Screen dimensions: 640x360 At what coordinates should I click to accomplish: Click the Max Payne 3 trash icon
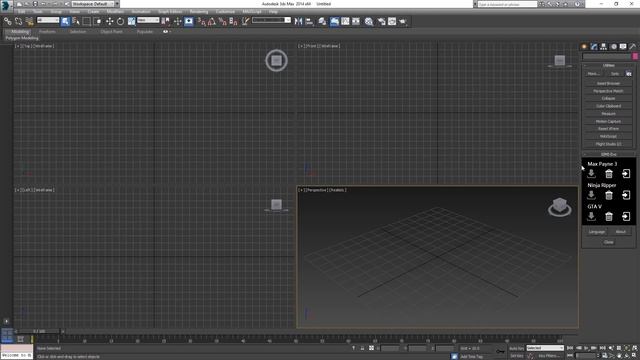(609, 173)
